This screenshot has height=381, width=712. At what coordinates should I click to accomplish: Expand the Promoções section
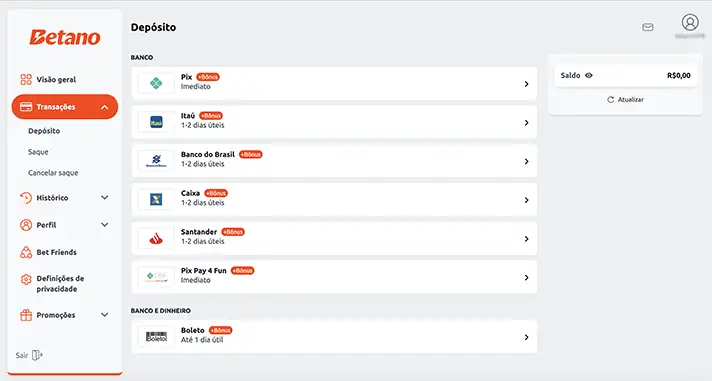104,315
